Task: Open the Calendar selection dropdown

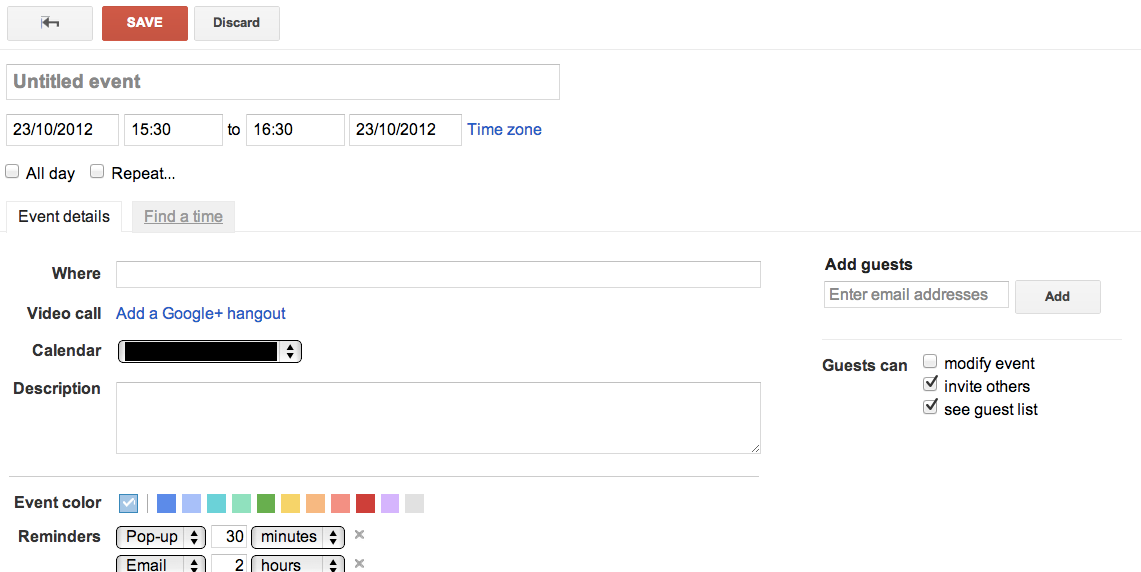Action: 210,351
